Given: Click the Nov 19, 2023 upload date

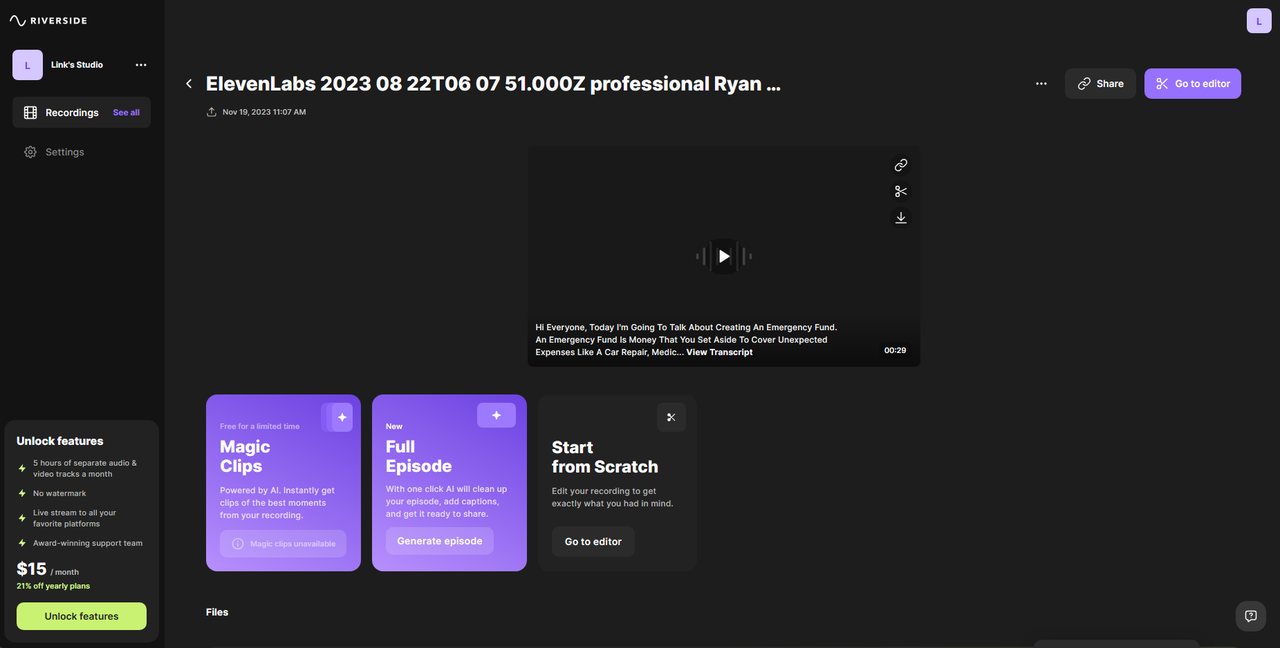Looking at the screenshot, I should click(x=264, y=112).
